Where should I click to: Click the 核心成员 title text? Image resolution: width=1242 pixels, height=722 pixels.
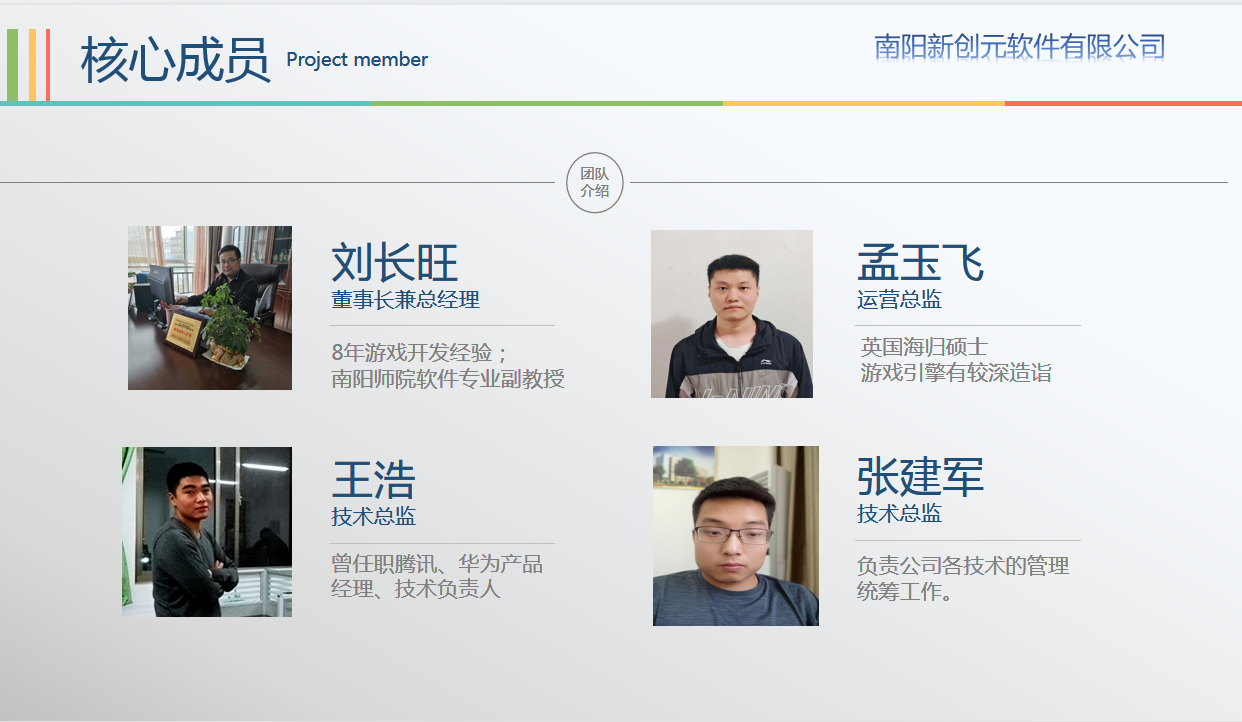[x=175, y=60]
